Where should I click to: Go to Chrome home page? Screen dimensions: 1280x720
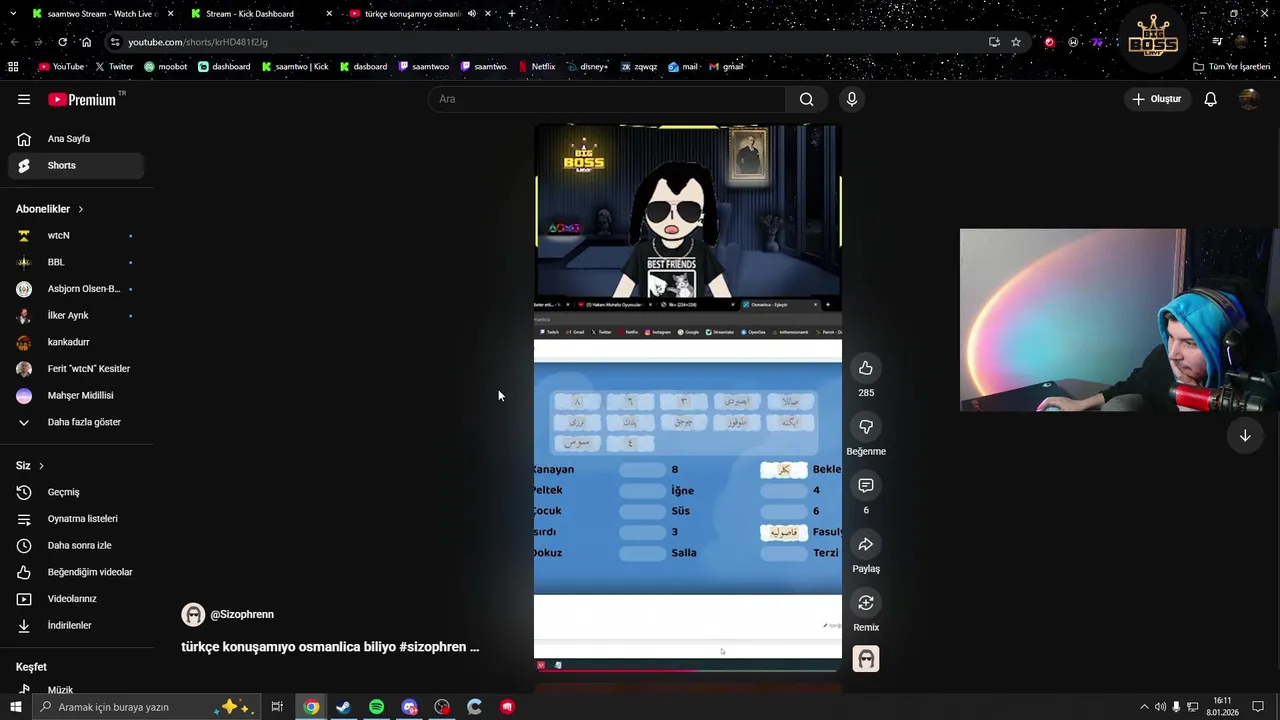(x=86, y=42)
